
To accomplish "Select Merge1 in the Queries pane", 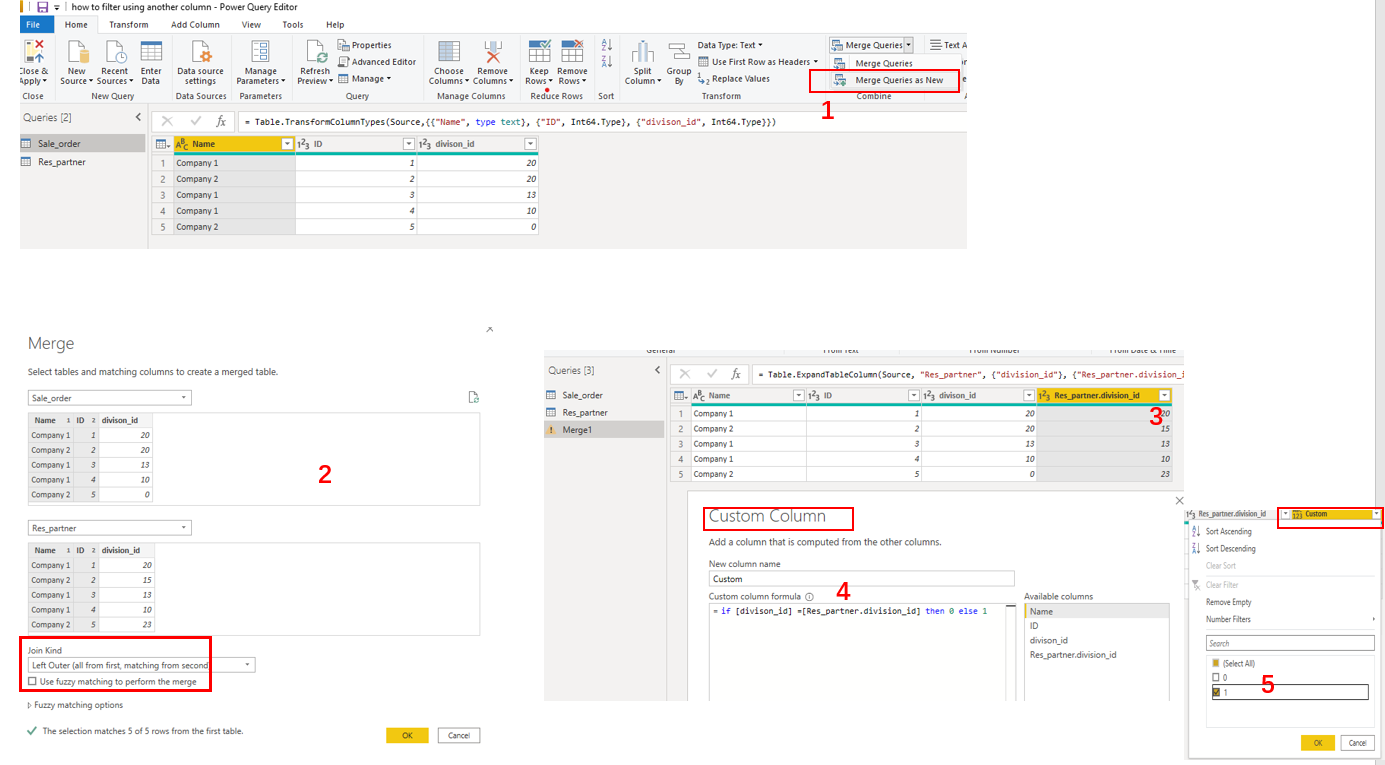I will click(604, 430).
